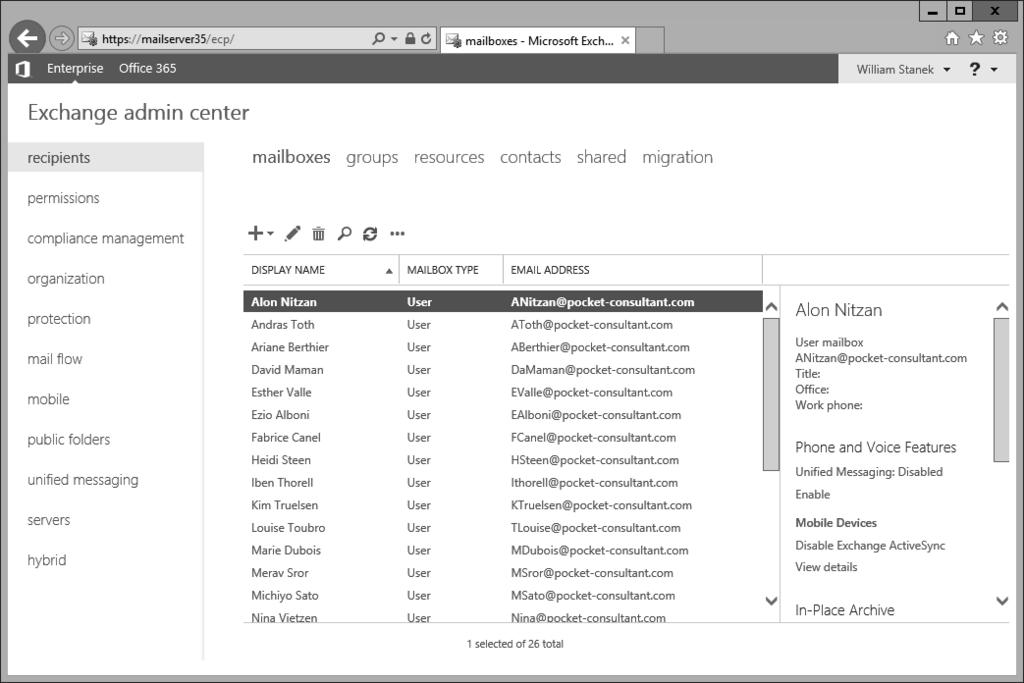Open the Help question mark icon
This screenshot has height=683, width=1024.
point(974,69)
